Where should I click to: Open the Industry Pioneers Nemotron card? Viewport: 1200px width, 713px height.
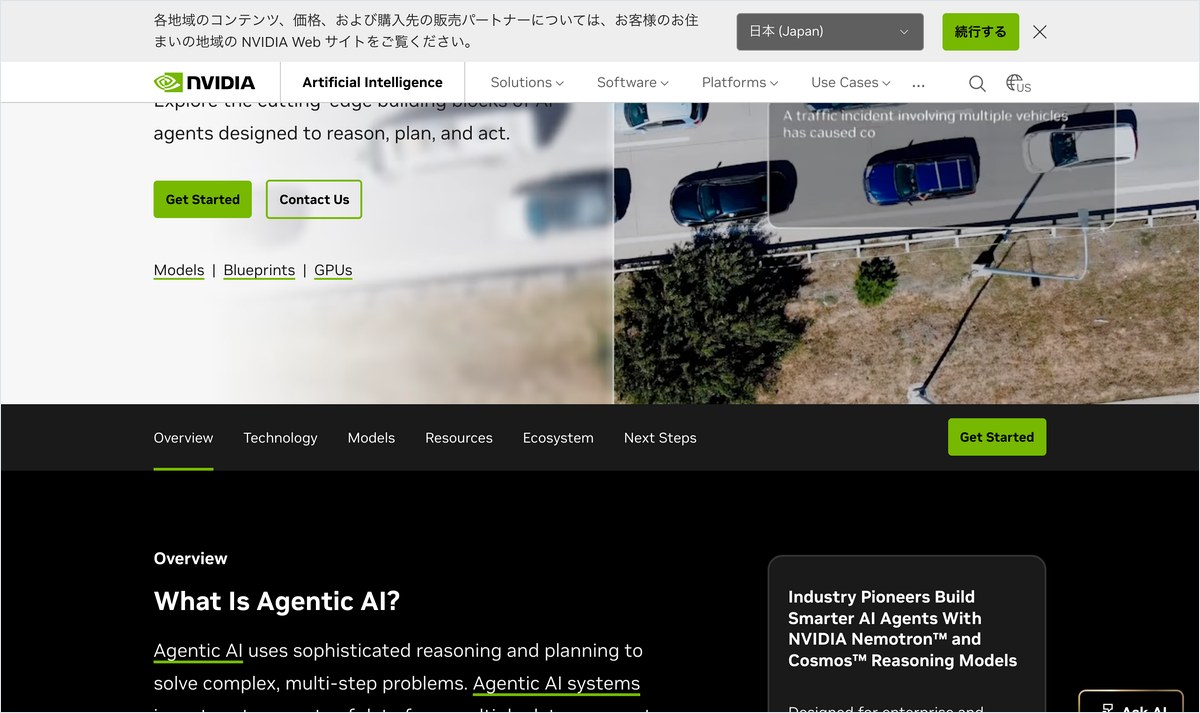coord(906,634)
